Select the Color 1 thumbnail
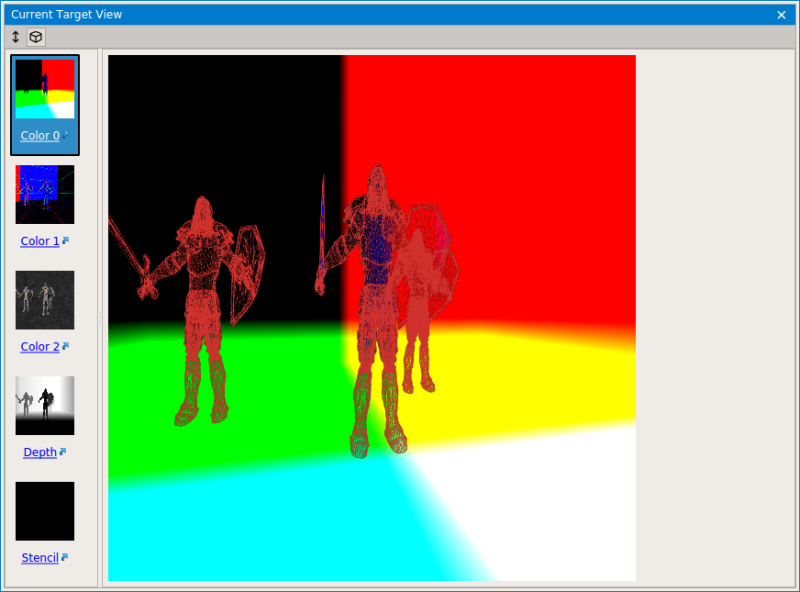800x592 pixels. coord(45,194)
